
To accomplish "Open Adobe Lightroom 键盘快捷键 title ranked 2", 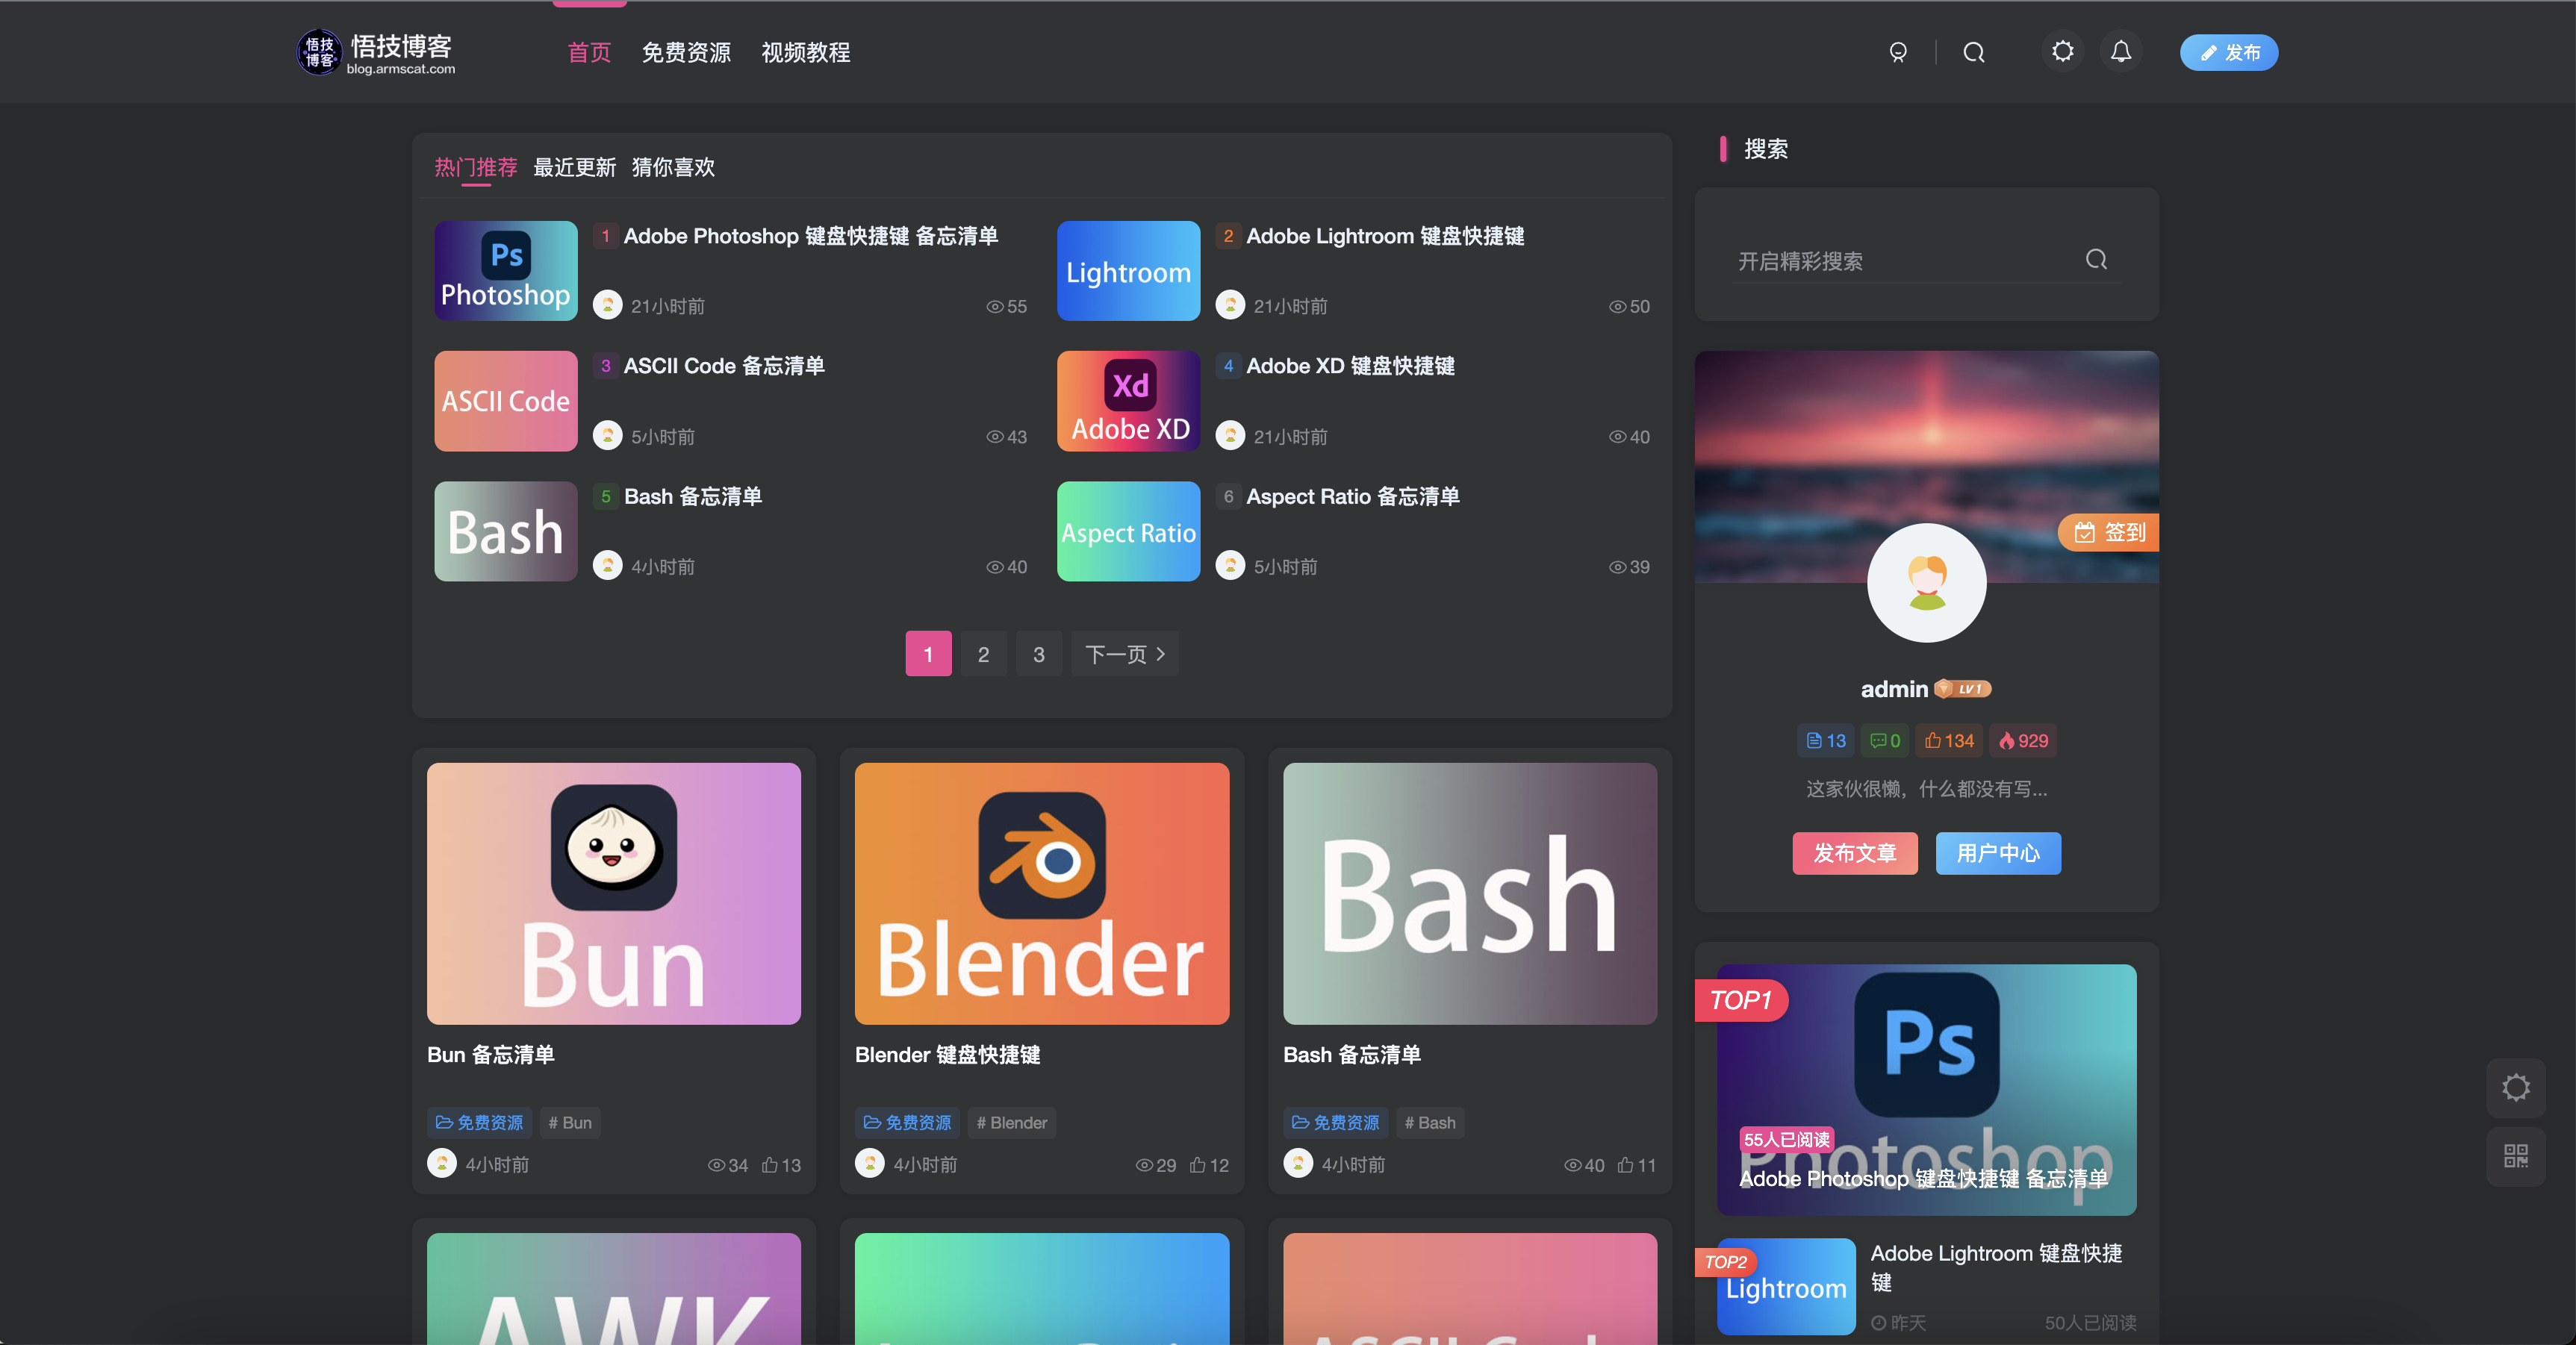I will tap(1385, 236).
